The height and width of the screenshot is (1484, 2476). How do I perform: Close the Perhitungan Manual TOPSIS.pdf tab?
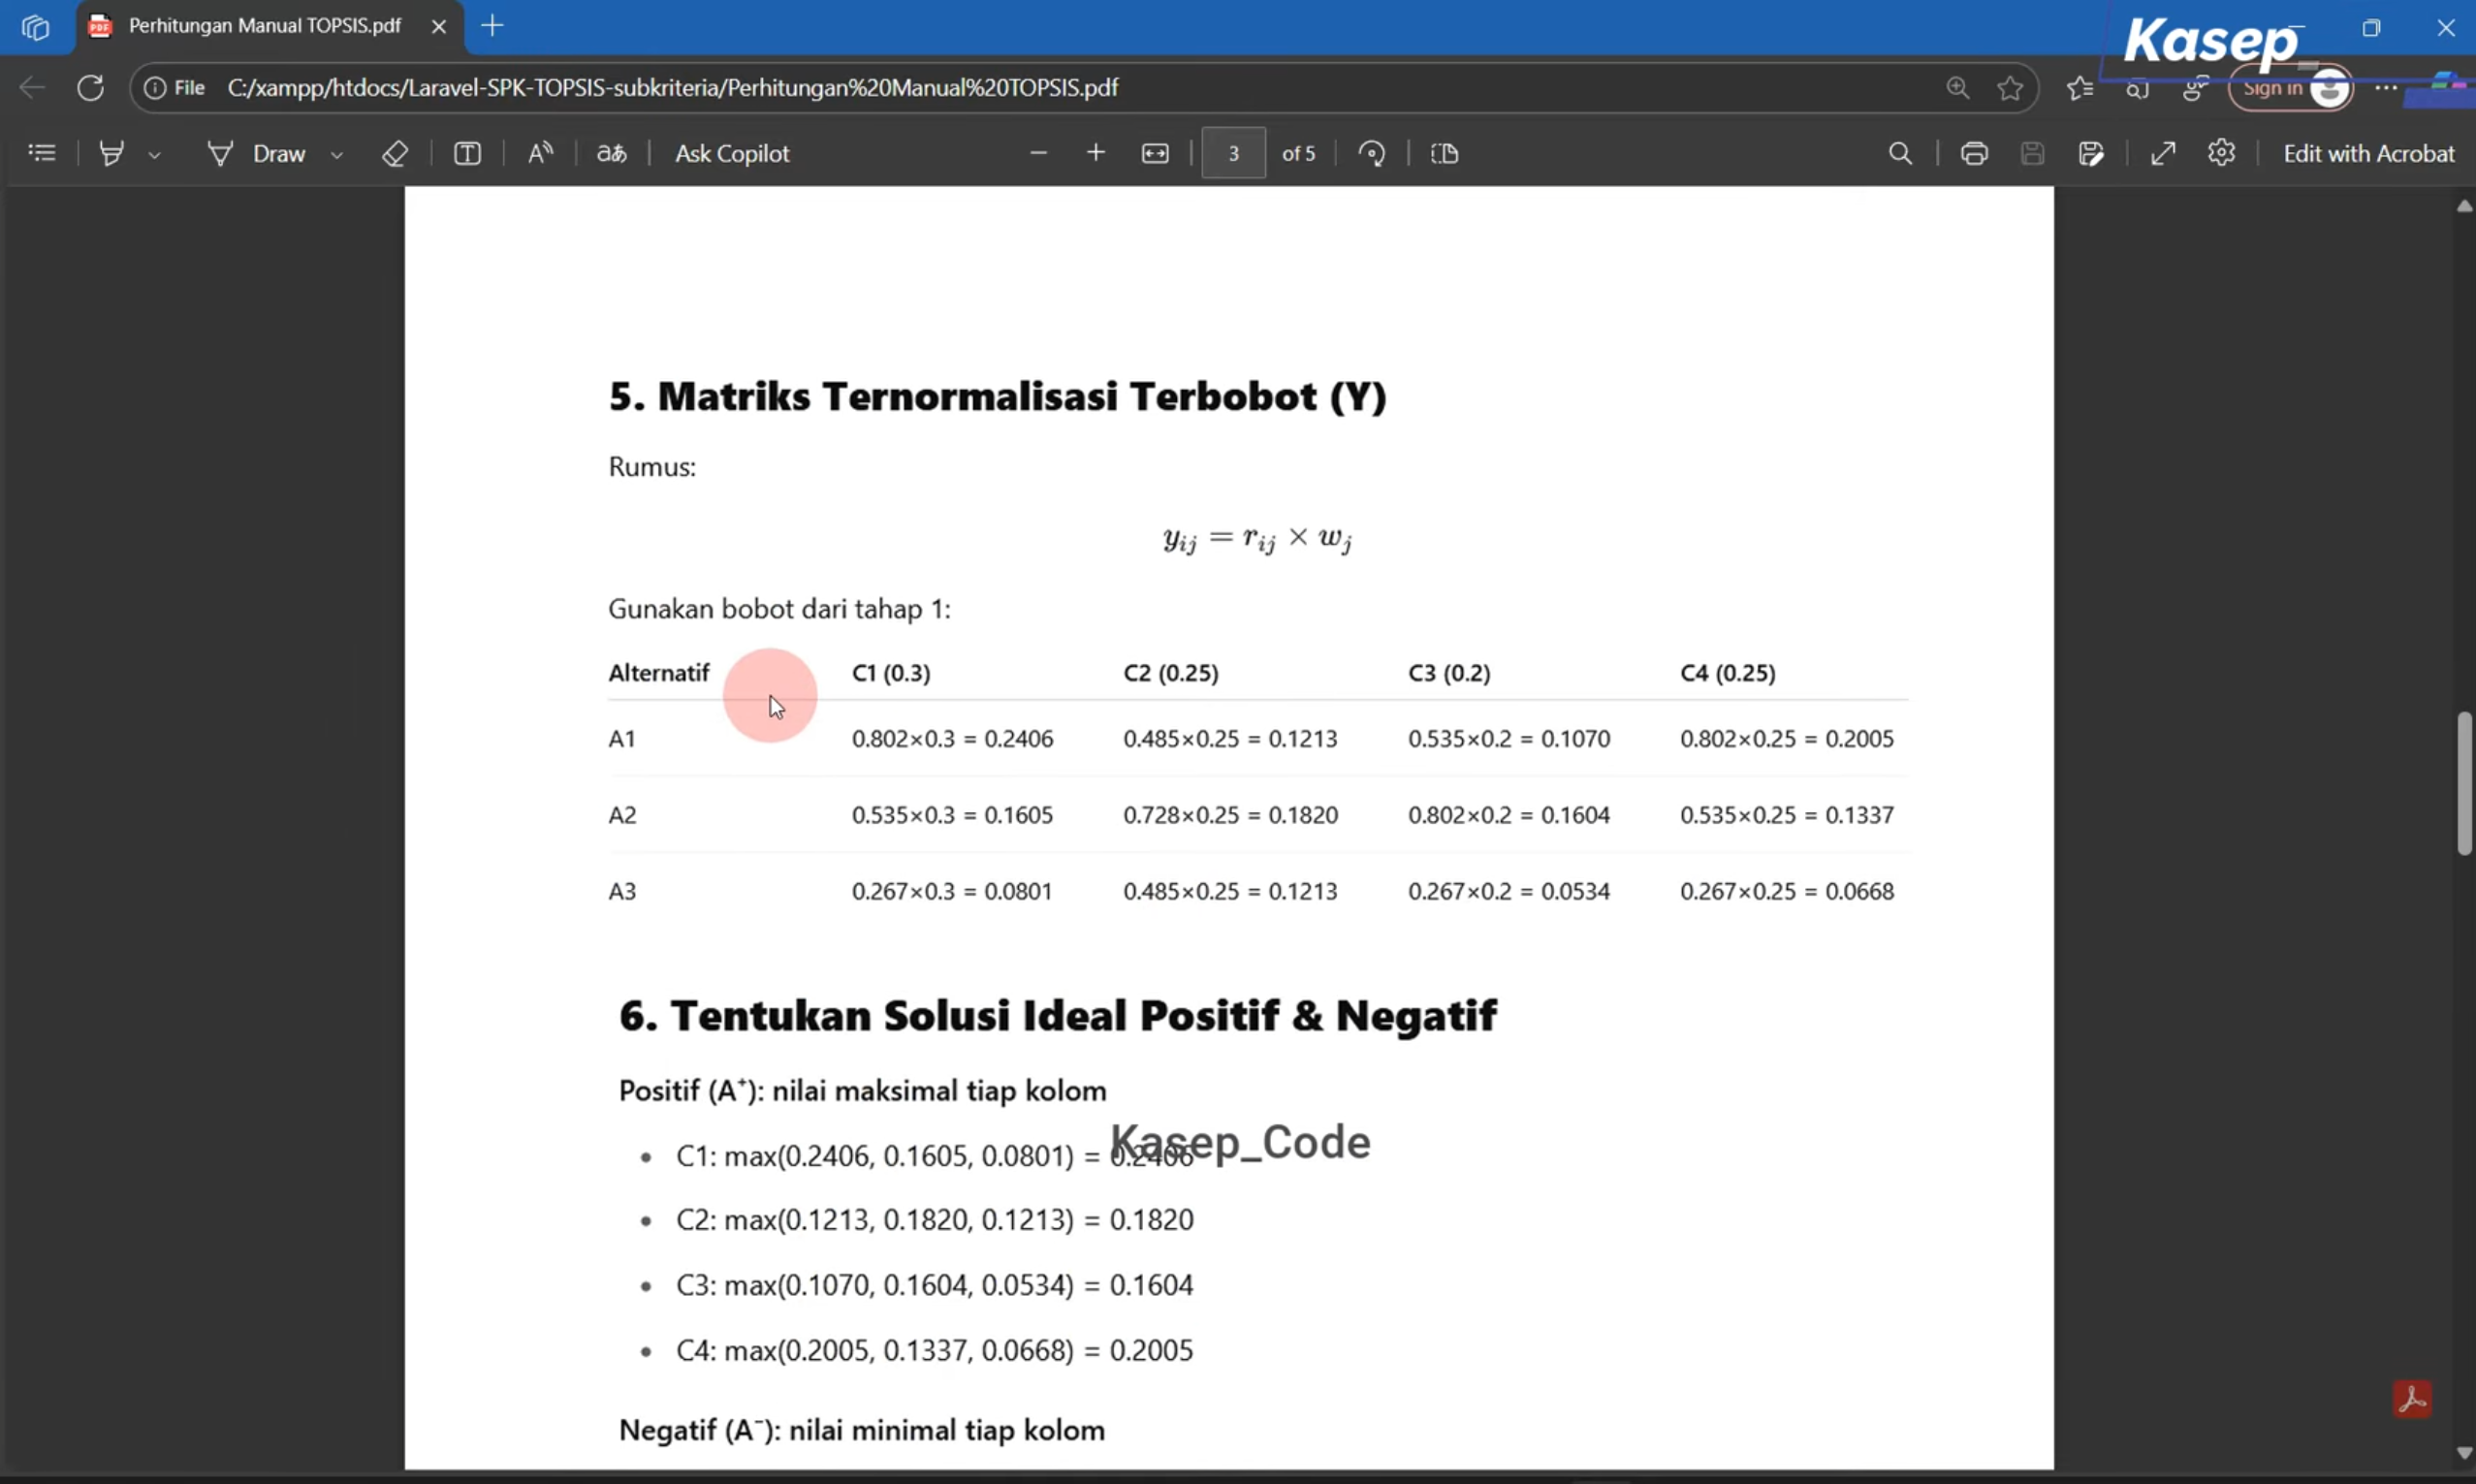[438, 27]
